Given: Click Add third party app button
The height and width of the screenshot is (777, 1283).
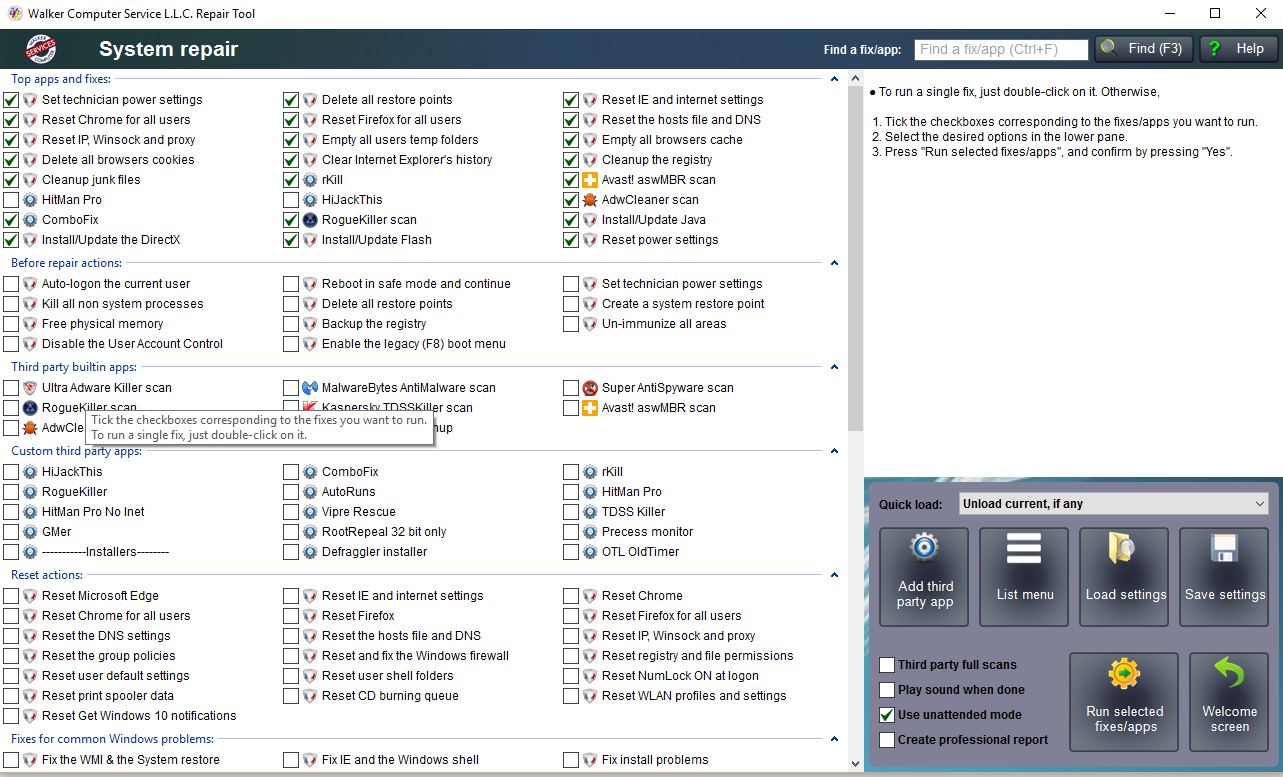Looking at the screenshot, I should pos(925,577).
